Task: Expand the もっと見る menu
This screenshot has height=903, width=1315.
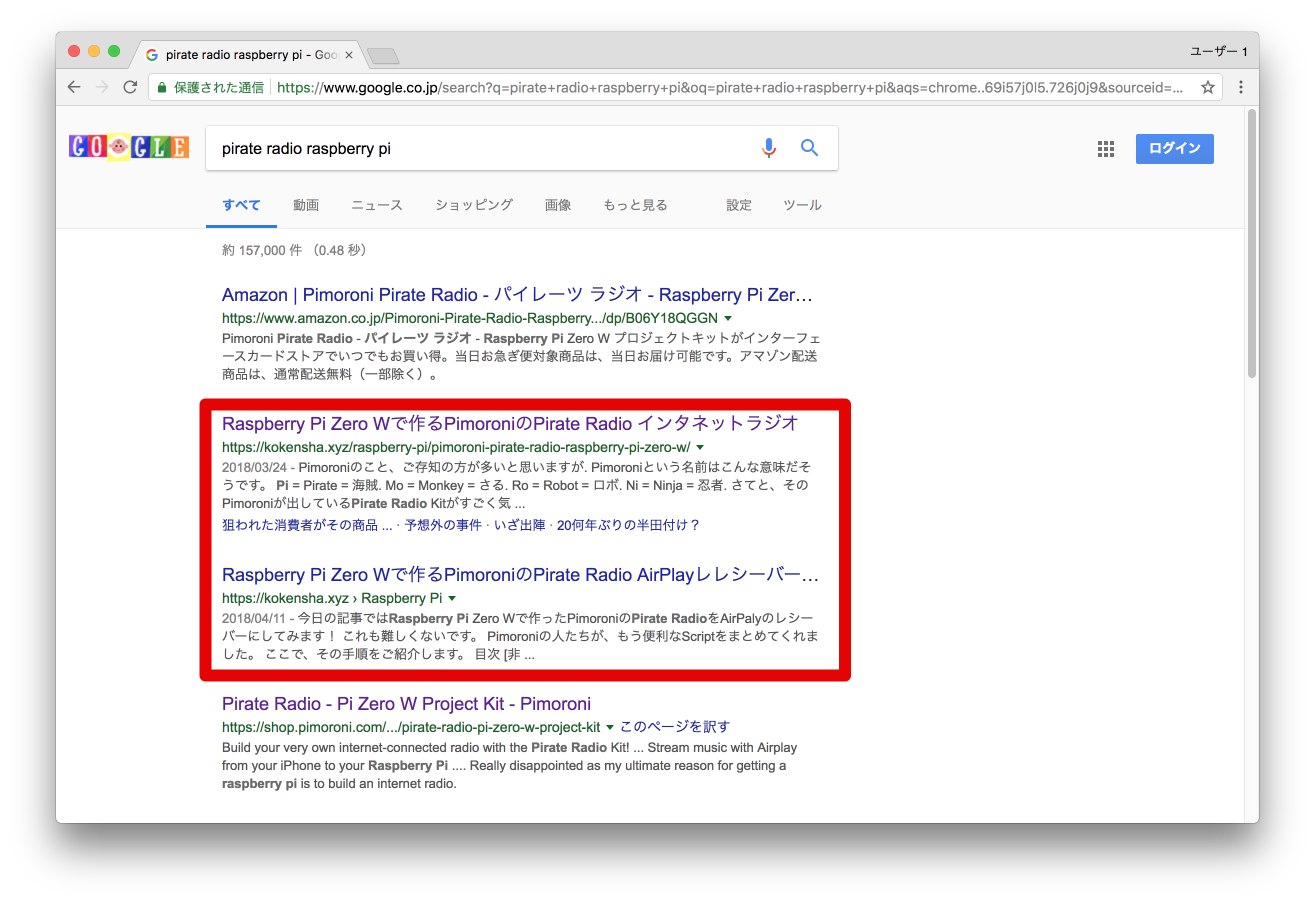Action: point(635,205)
